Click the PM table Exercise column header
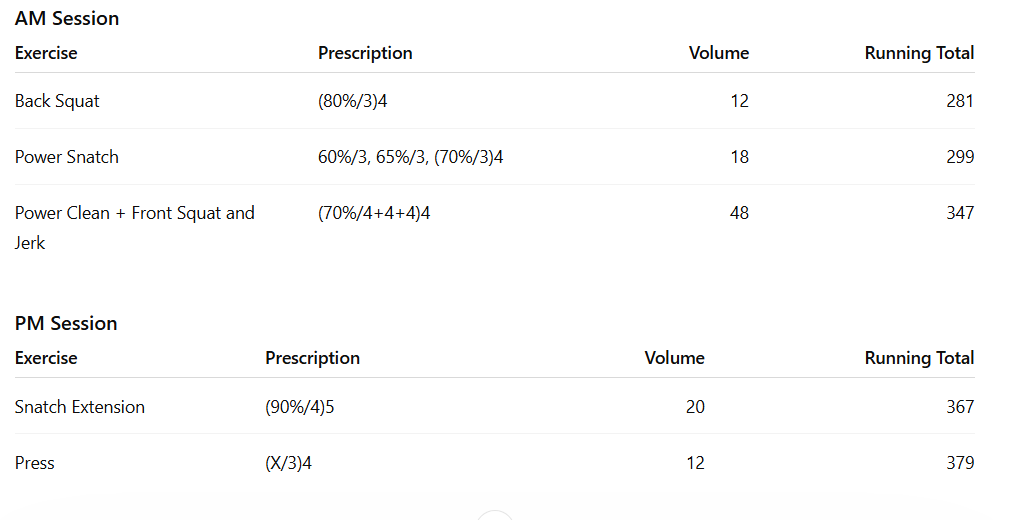1027x520 pixels. pyautogui.click(x=46, y=358)
